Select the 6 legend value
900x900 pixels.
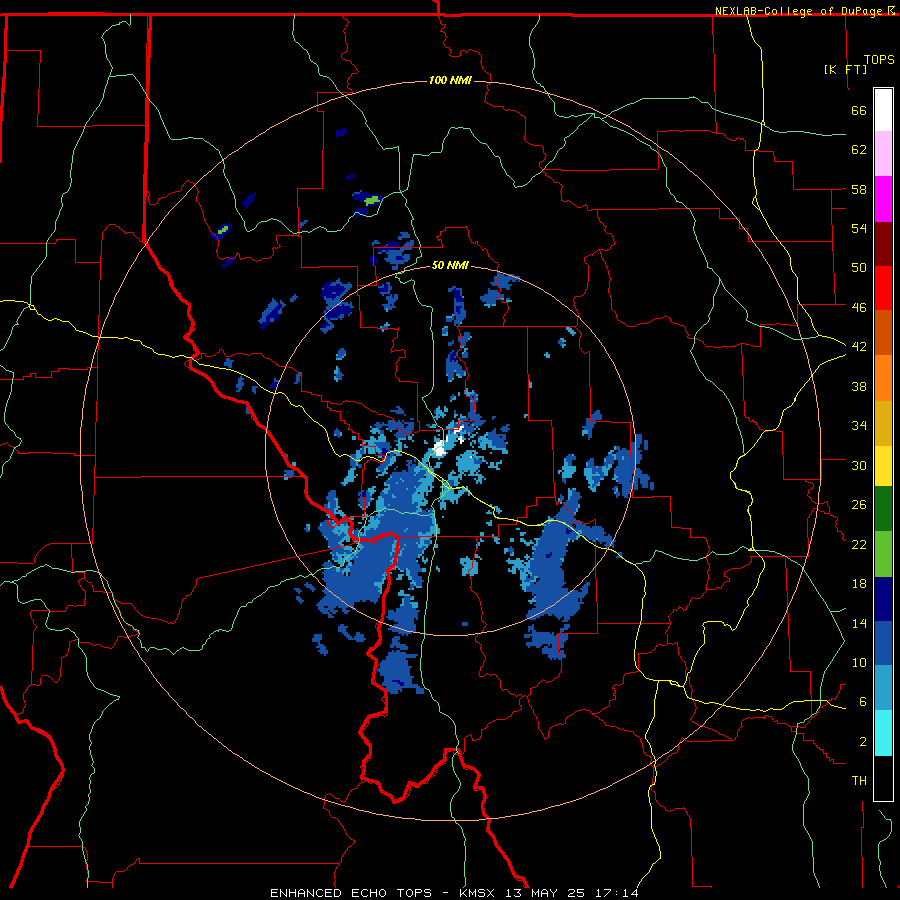[x=863, y=702]
